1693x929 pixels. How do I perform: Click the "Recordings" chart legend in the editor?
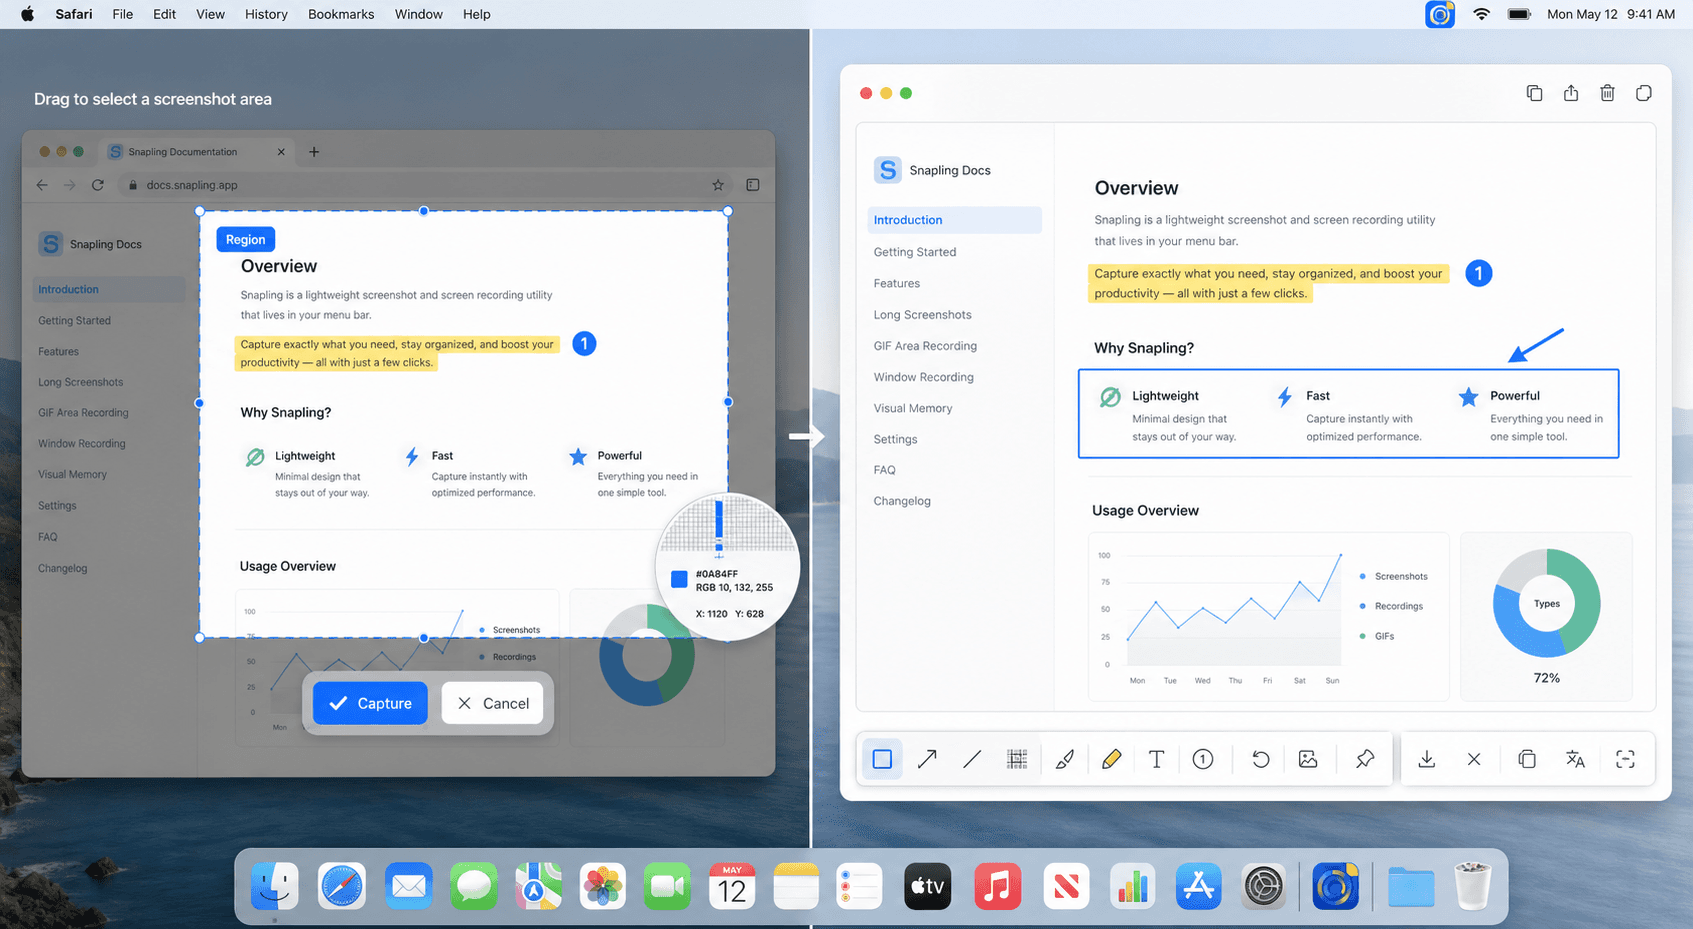[1391, 606]
